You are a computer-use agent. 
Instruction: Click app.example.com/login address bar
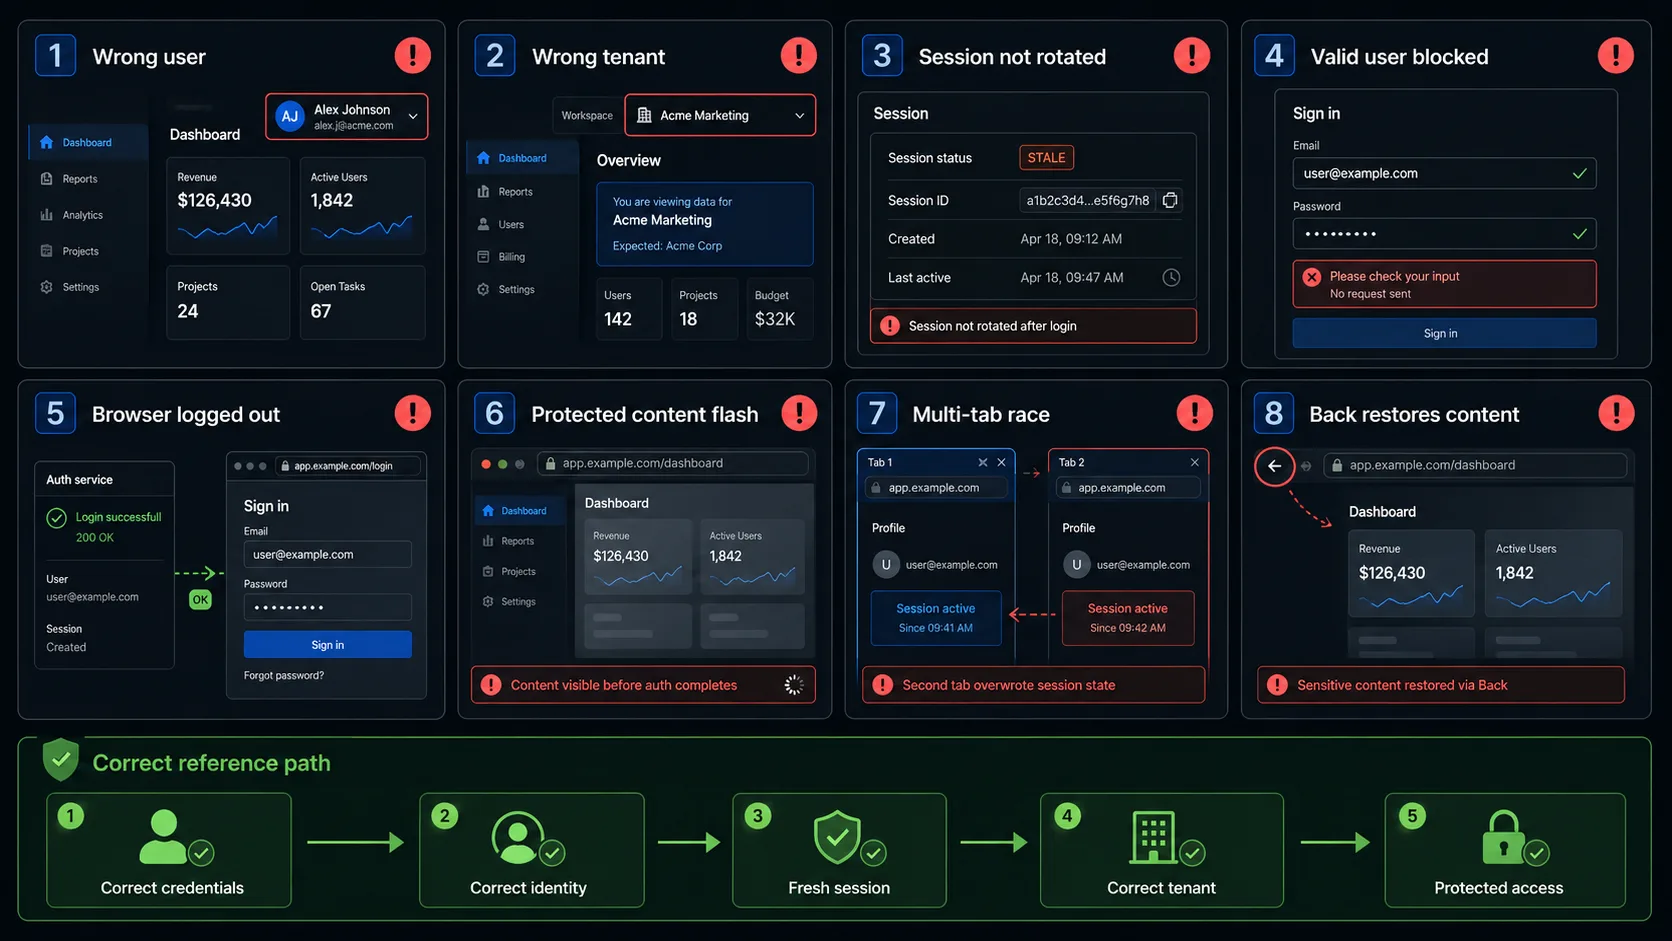click(x=347, y=466)
